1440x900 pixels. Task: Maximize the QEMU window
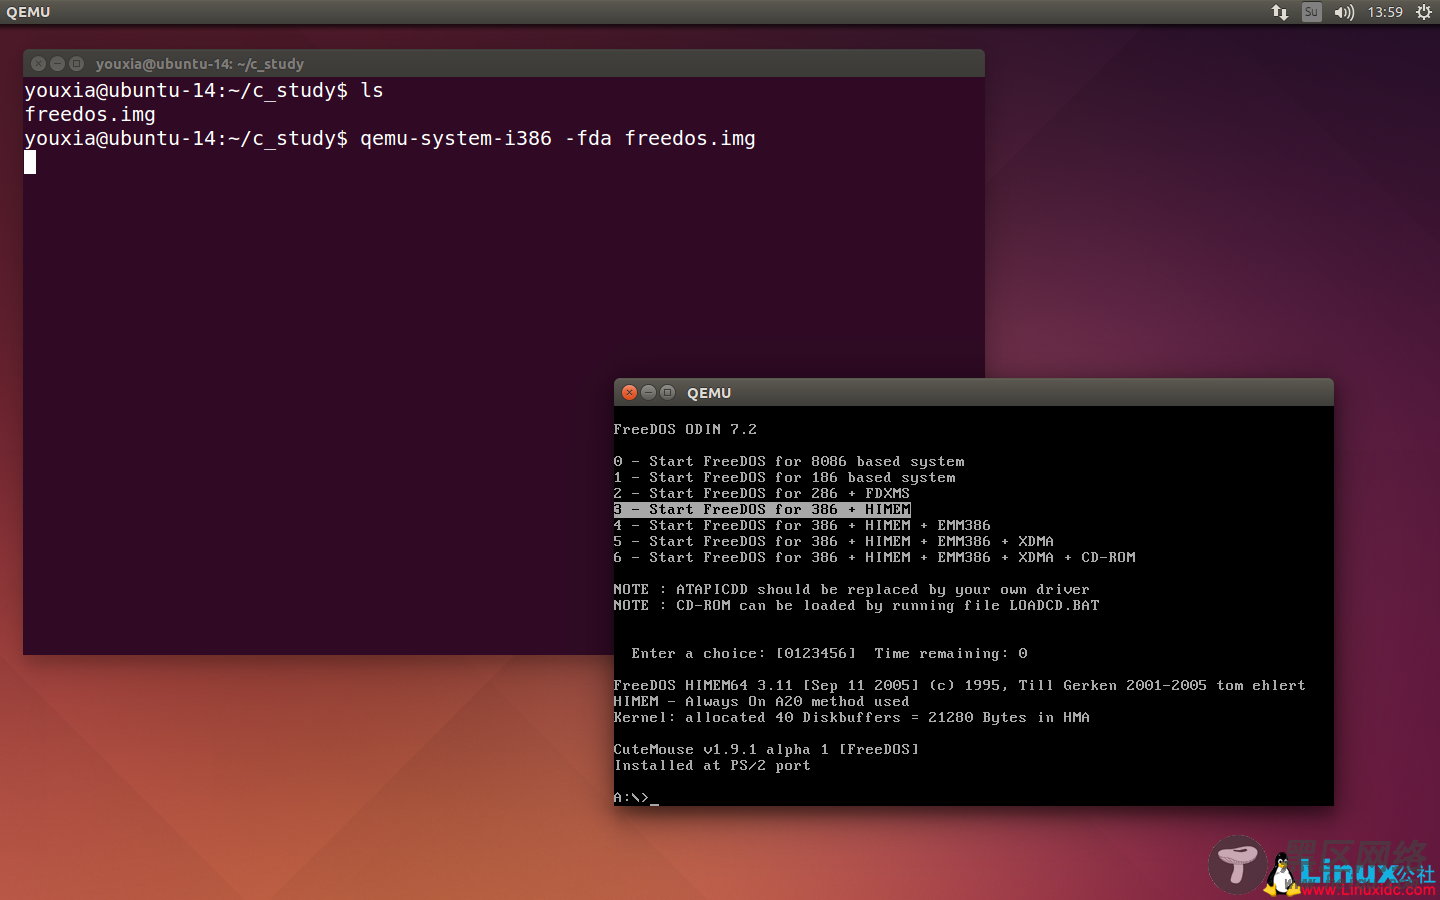(667, 392)
